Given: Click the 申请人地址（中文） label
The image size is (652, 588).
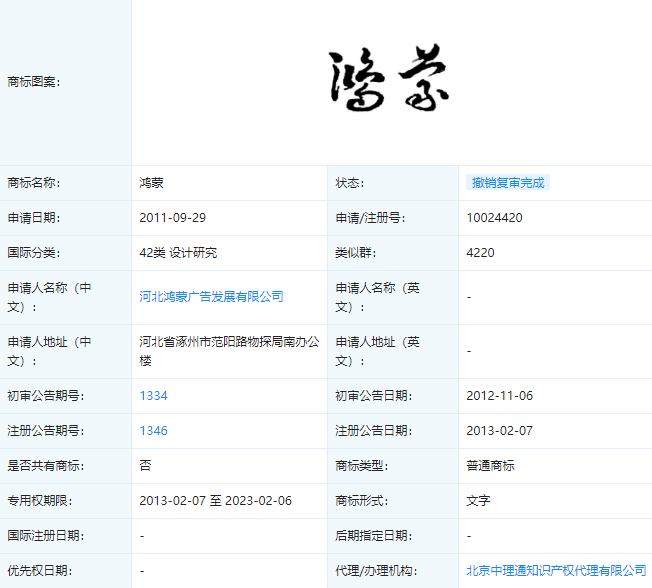Looking at the screenshot, I should click(49, 351).
